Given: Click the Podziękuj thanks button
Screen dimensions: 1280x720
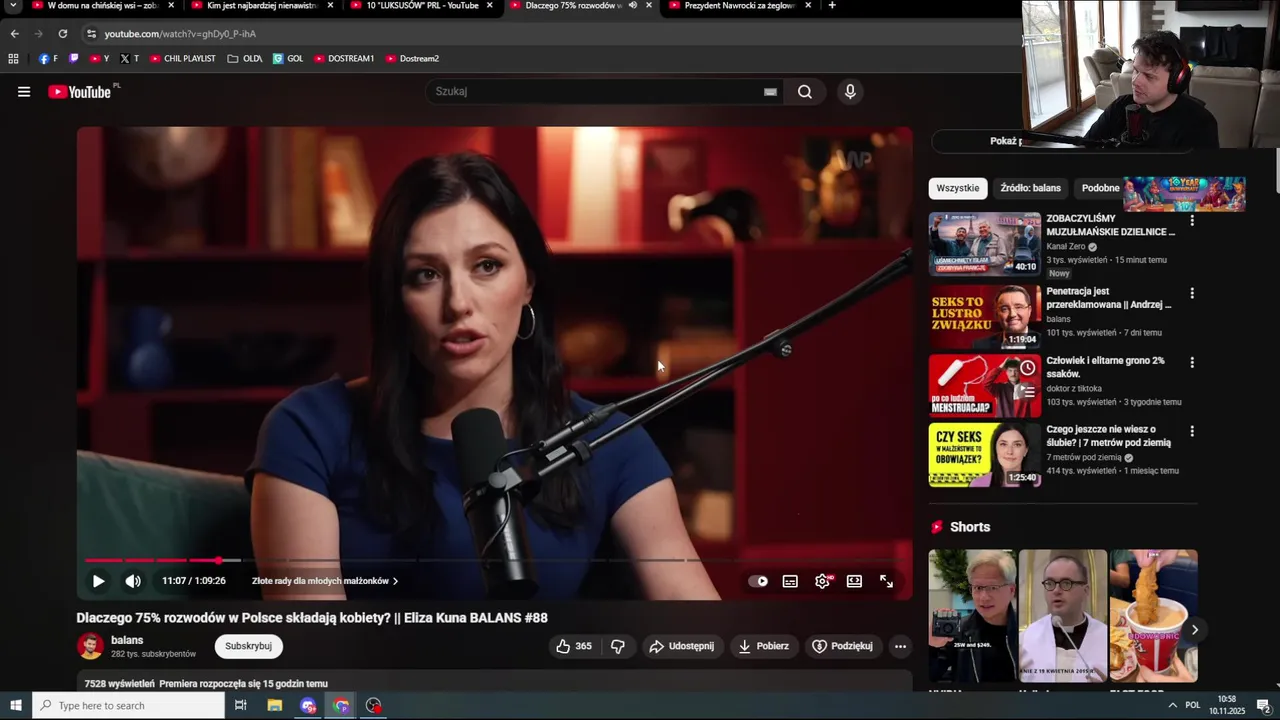Looking at the screenshot, I should coord(842,646).
